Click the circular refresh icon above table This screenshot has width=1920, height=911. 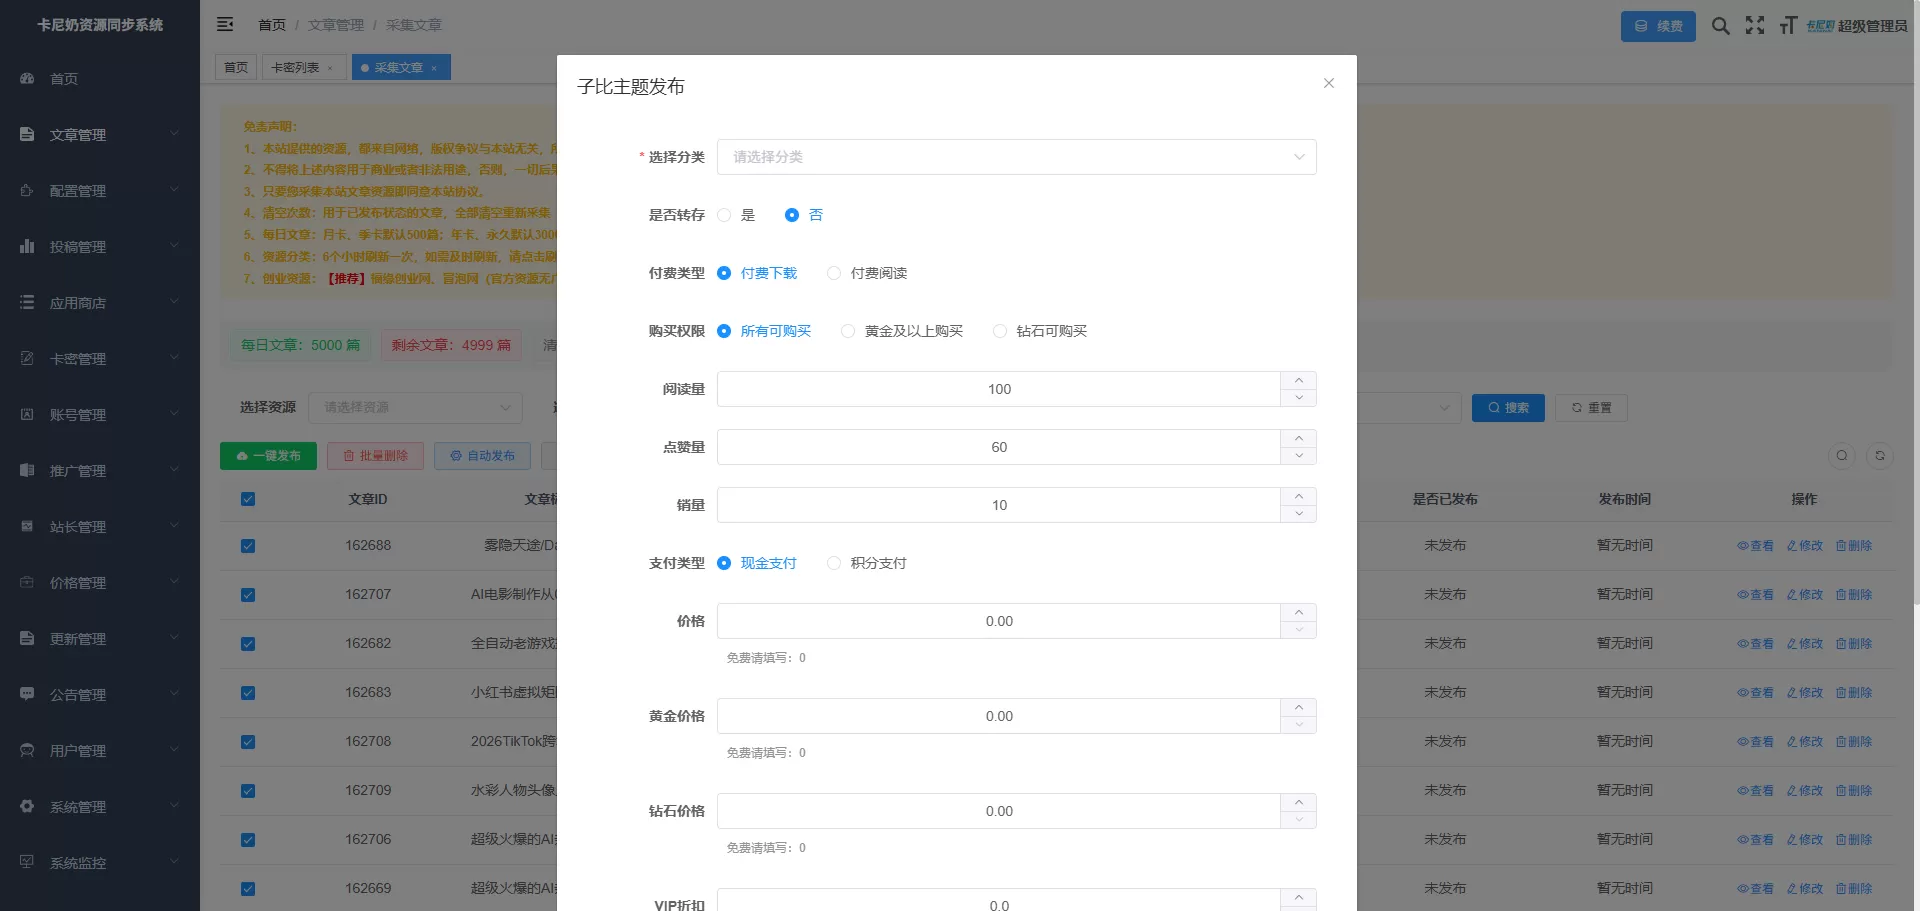coord(1880,456)
